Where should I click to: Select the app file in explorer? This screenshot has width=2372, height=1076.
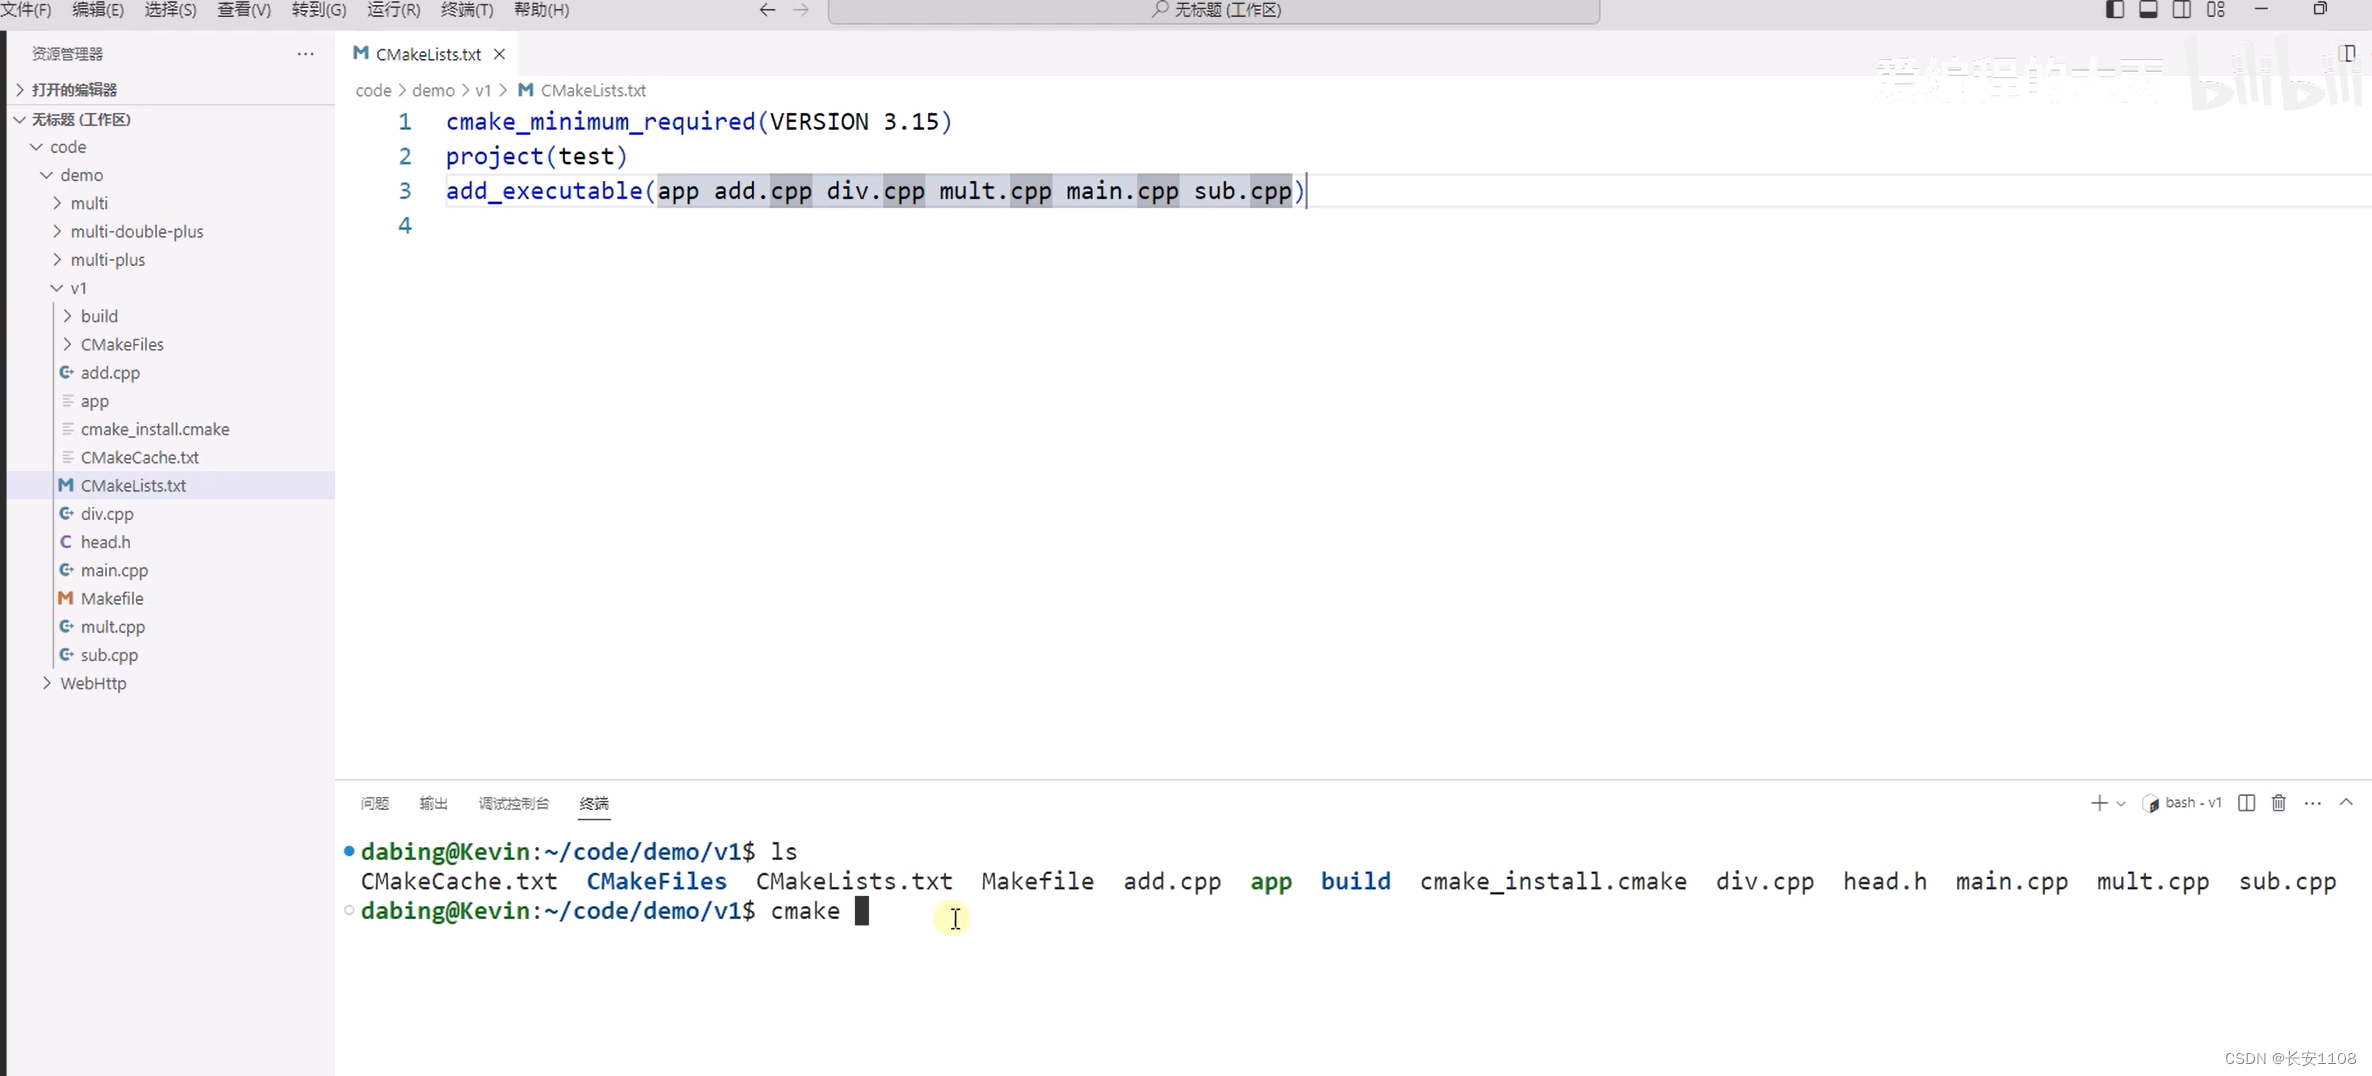click(94, 401)
